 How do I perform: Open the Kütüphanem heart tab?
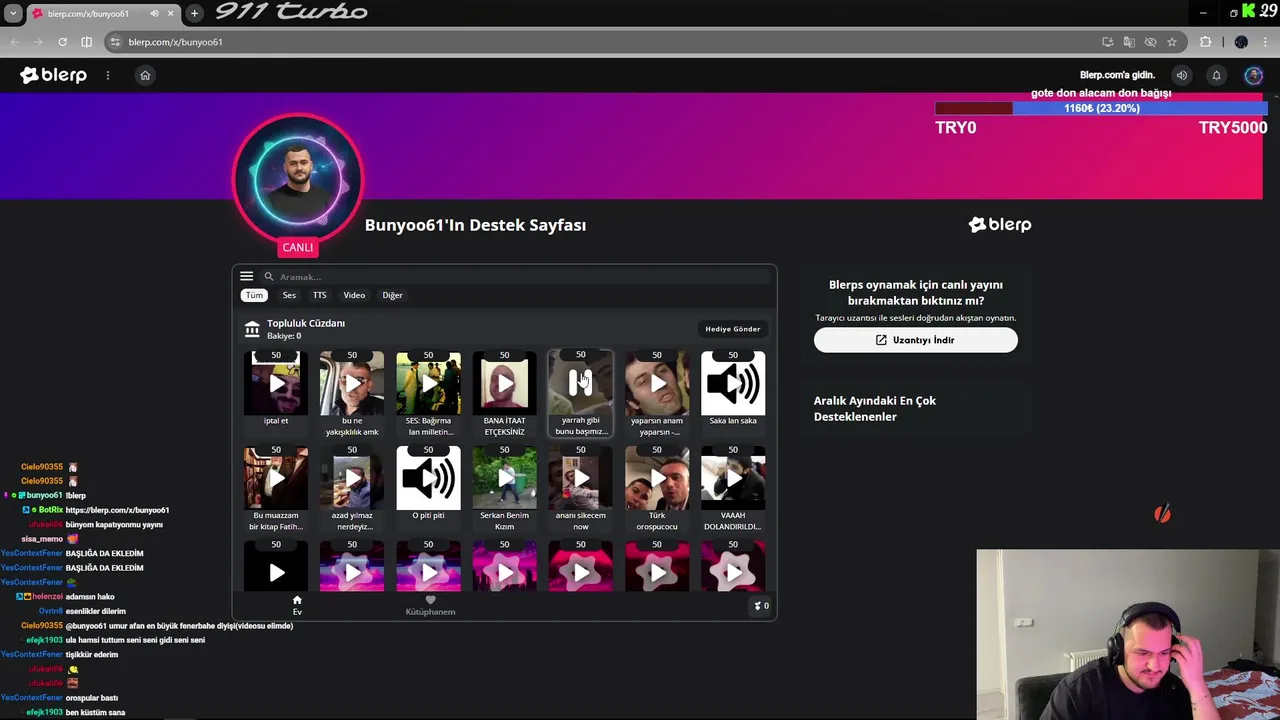coord(430,605)
